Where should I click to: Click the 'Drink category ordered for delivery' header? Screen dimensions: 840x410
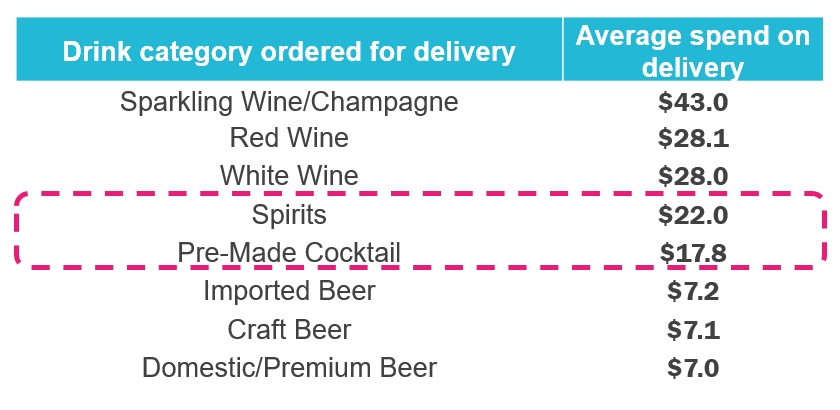tap(289, 52)
